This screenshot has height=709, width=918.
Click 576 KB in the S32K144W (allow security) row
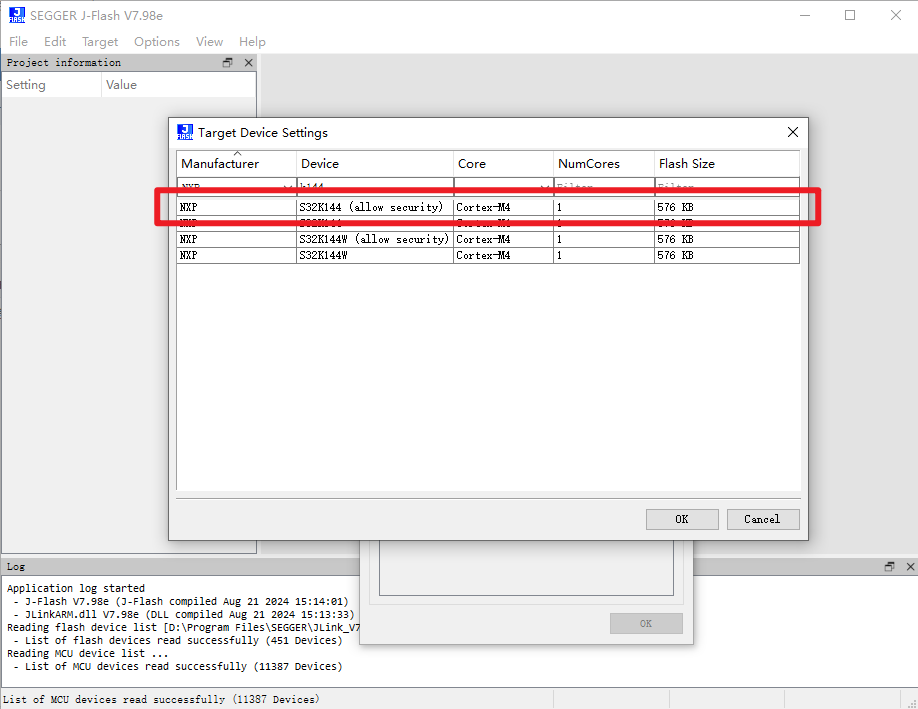(675, 239)
